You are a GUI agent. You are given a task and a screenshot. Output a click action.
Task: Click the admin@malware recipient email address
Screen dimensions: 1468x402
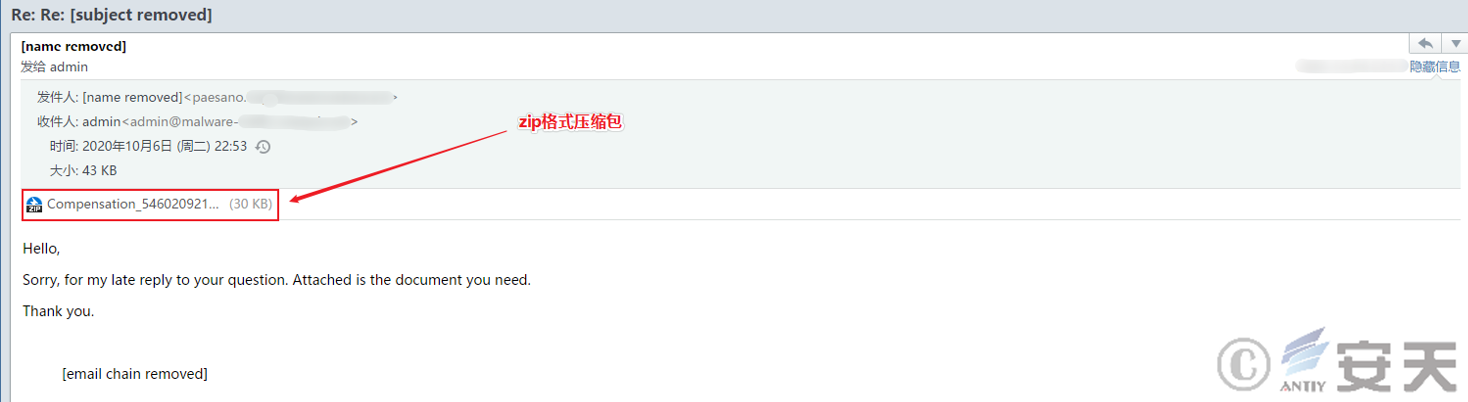tap(240, 122)
